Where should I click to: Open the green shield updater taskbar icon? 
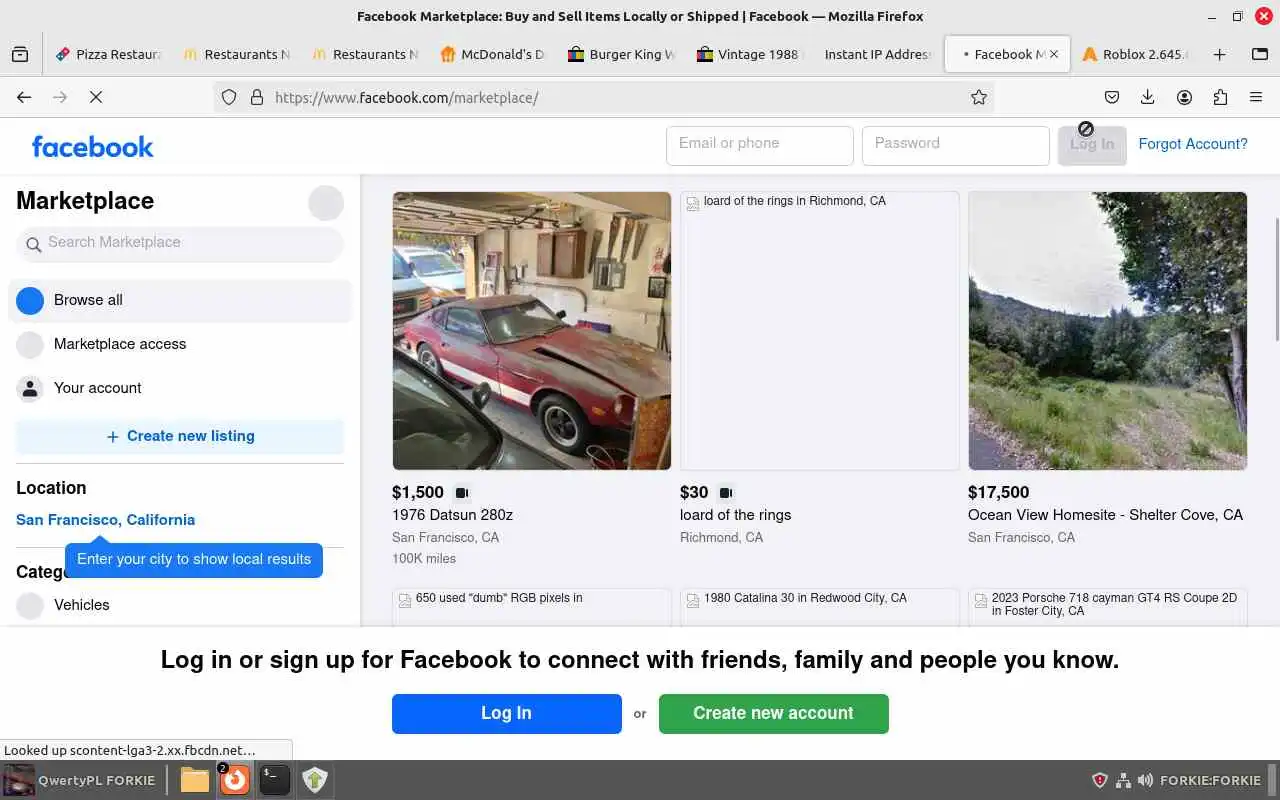[x=314, y=780]
